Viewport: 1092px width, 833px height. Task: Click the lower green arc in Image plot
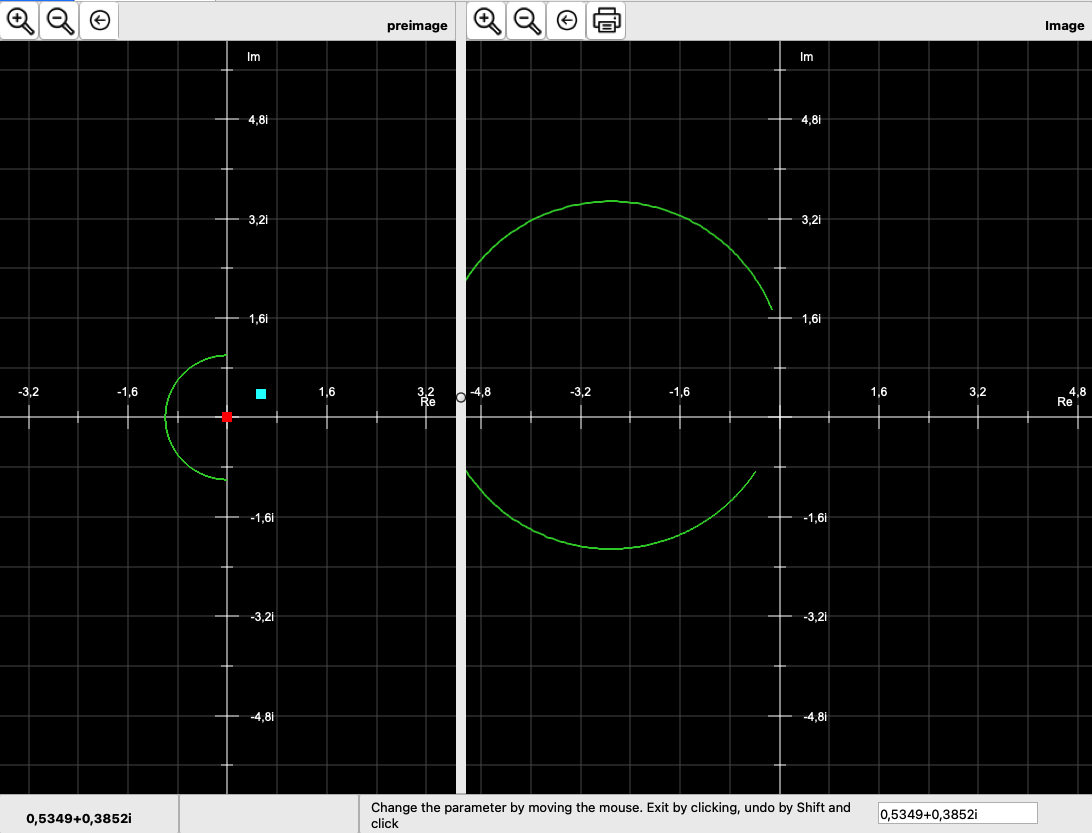611,548
